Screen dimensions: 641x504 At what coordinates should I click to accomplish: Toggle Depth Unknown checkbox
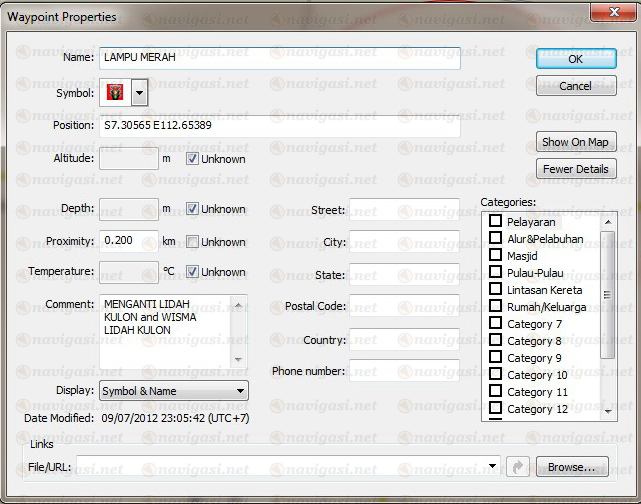192,209
